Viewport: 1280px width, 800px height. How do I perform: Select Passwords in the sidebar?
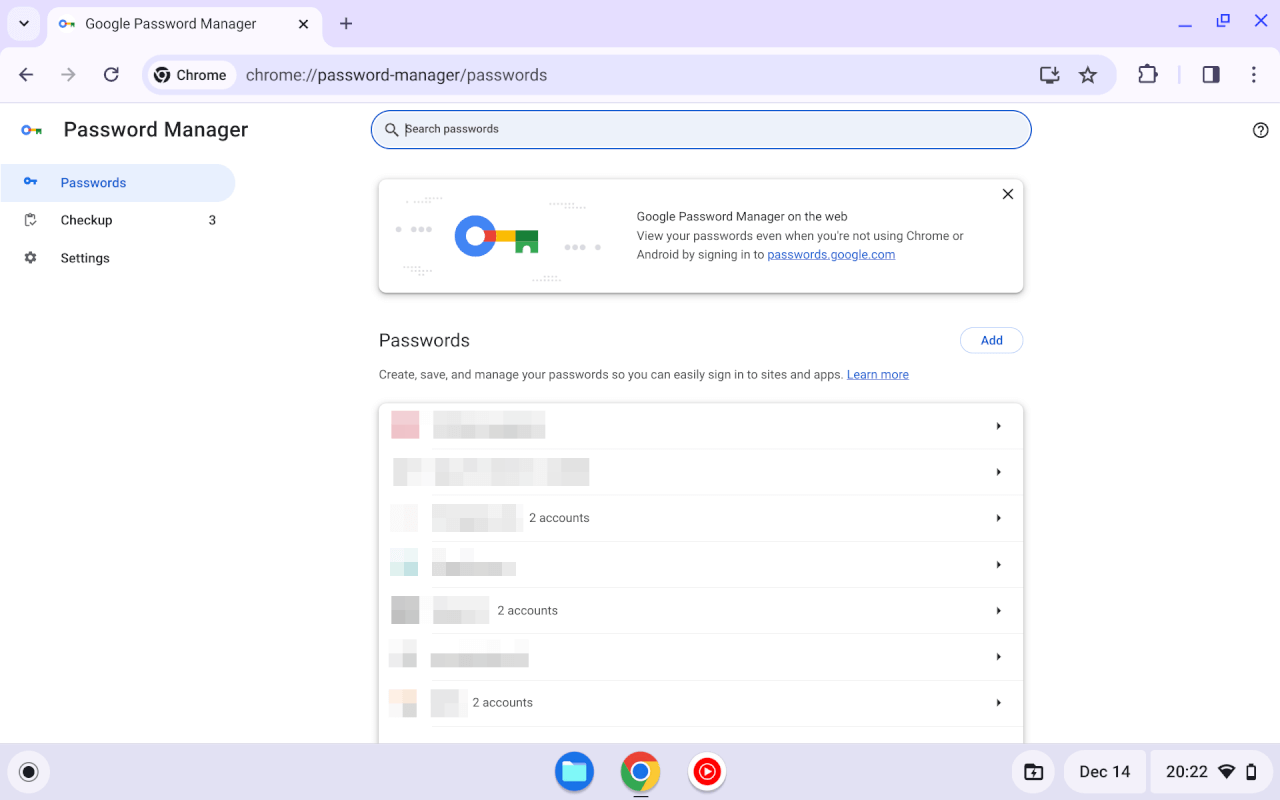[x=117, y=183]
